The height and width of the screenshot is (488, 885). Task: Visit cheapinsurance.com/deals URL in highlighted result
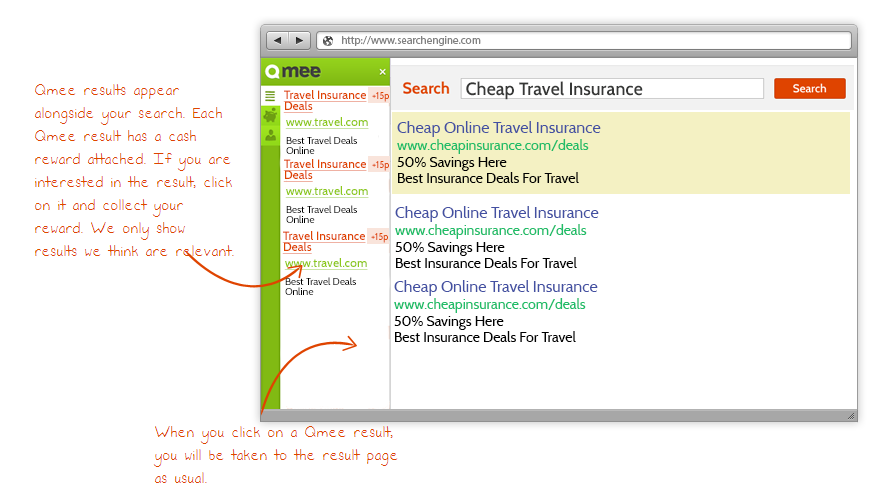click(492, 146)
